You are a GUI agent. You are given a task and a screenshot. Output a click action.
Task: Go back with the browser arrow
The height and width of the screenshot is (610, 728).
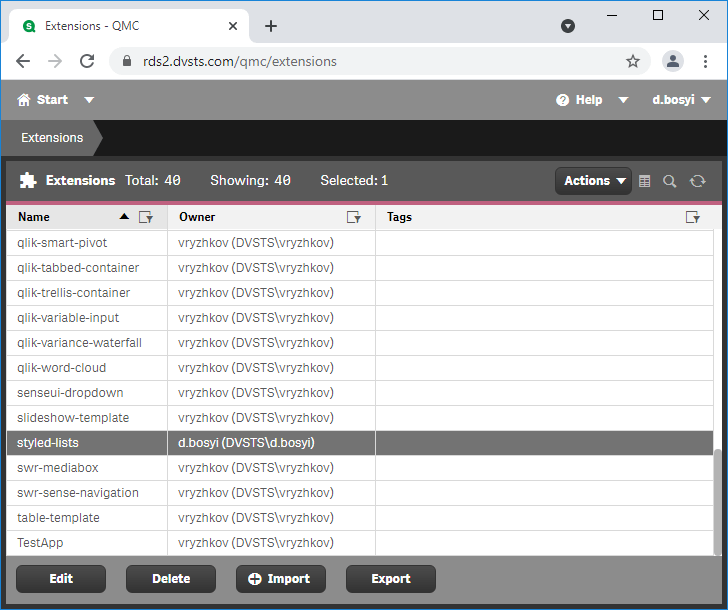point(23,61)
